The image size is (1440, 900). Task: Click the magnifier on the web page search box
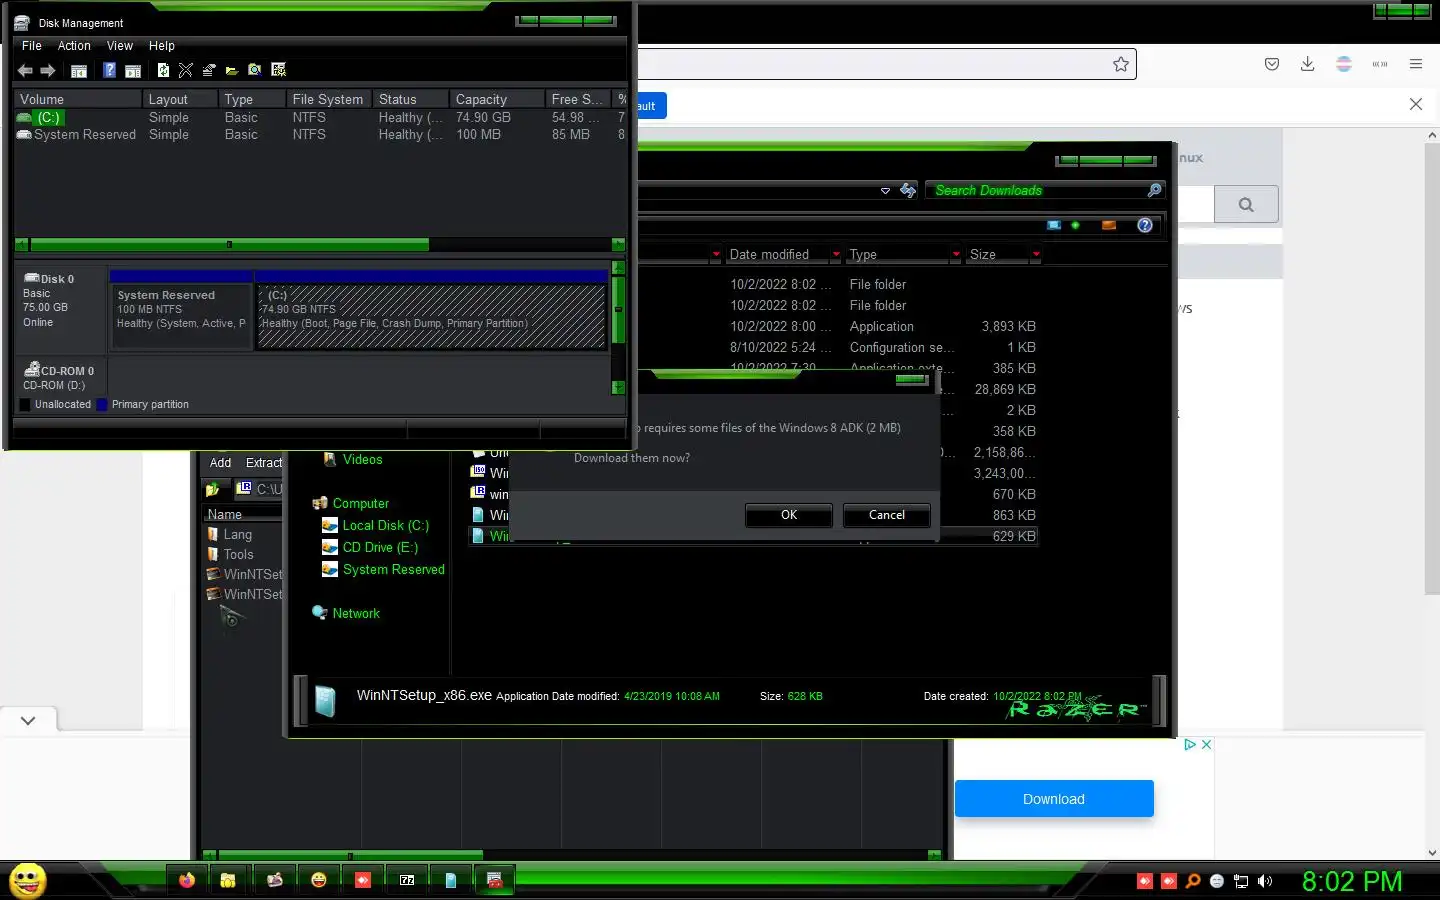point(1246,205)
